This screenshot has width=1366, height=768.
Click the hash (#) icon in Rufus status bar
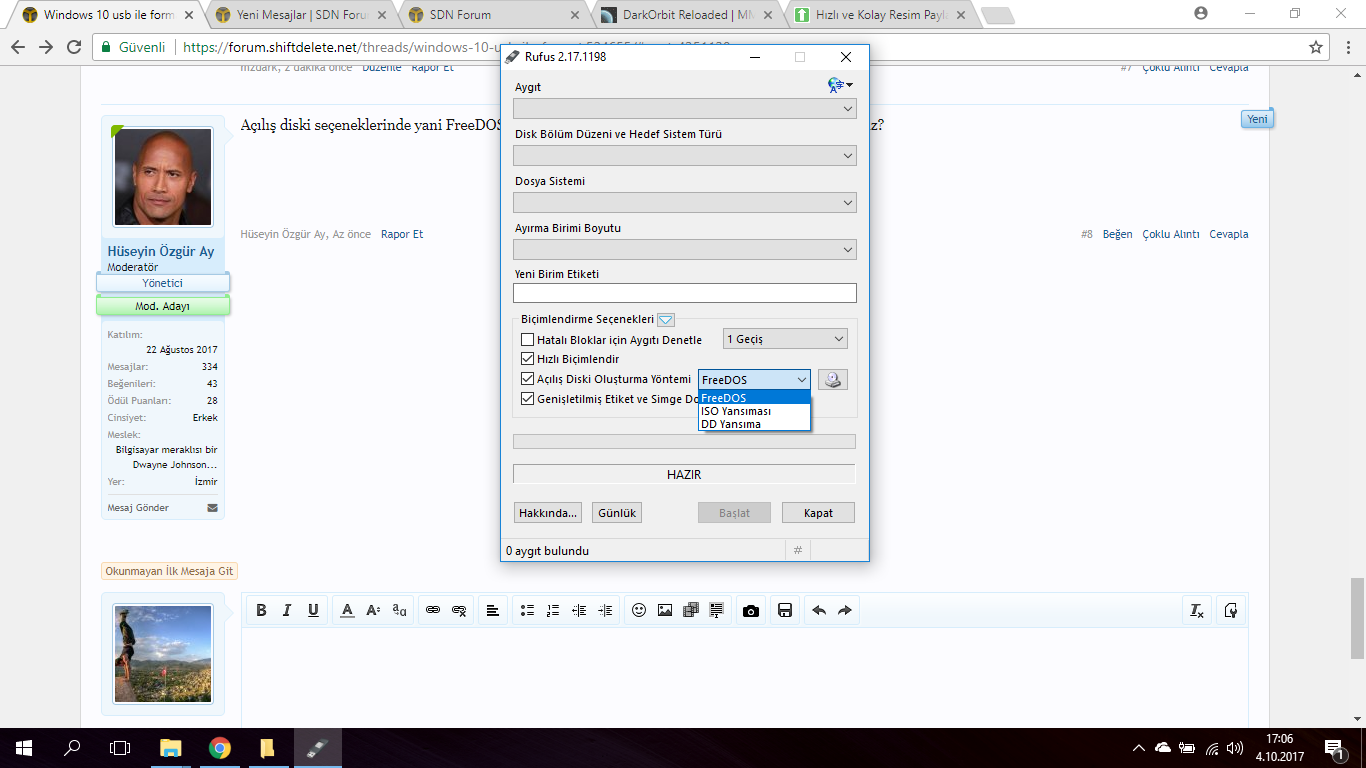(798, 551)
